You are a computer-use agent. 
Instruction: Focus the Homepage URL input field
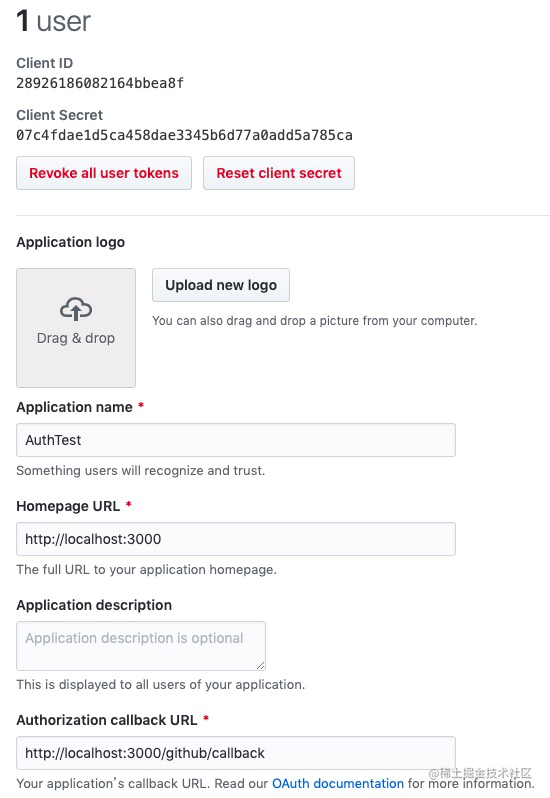236,539
